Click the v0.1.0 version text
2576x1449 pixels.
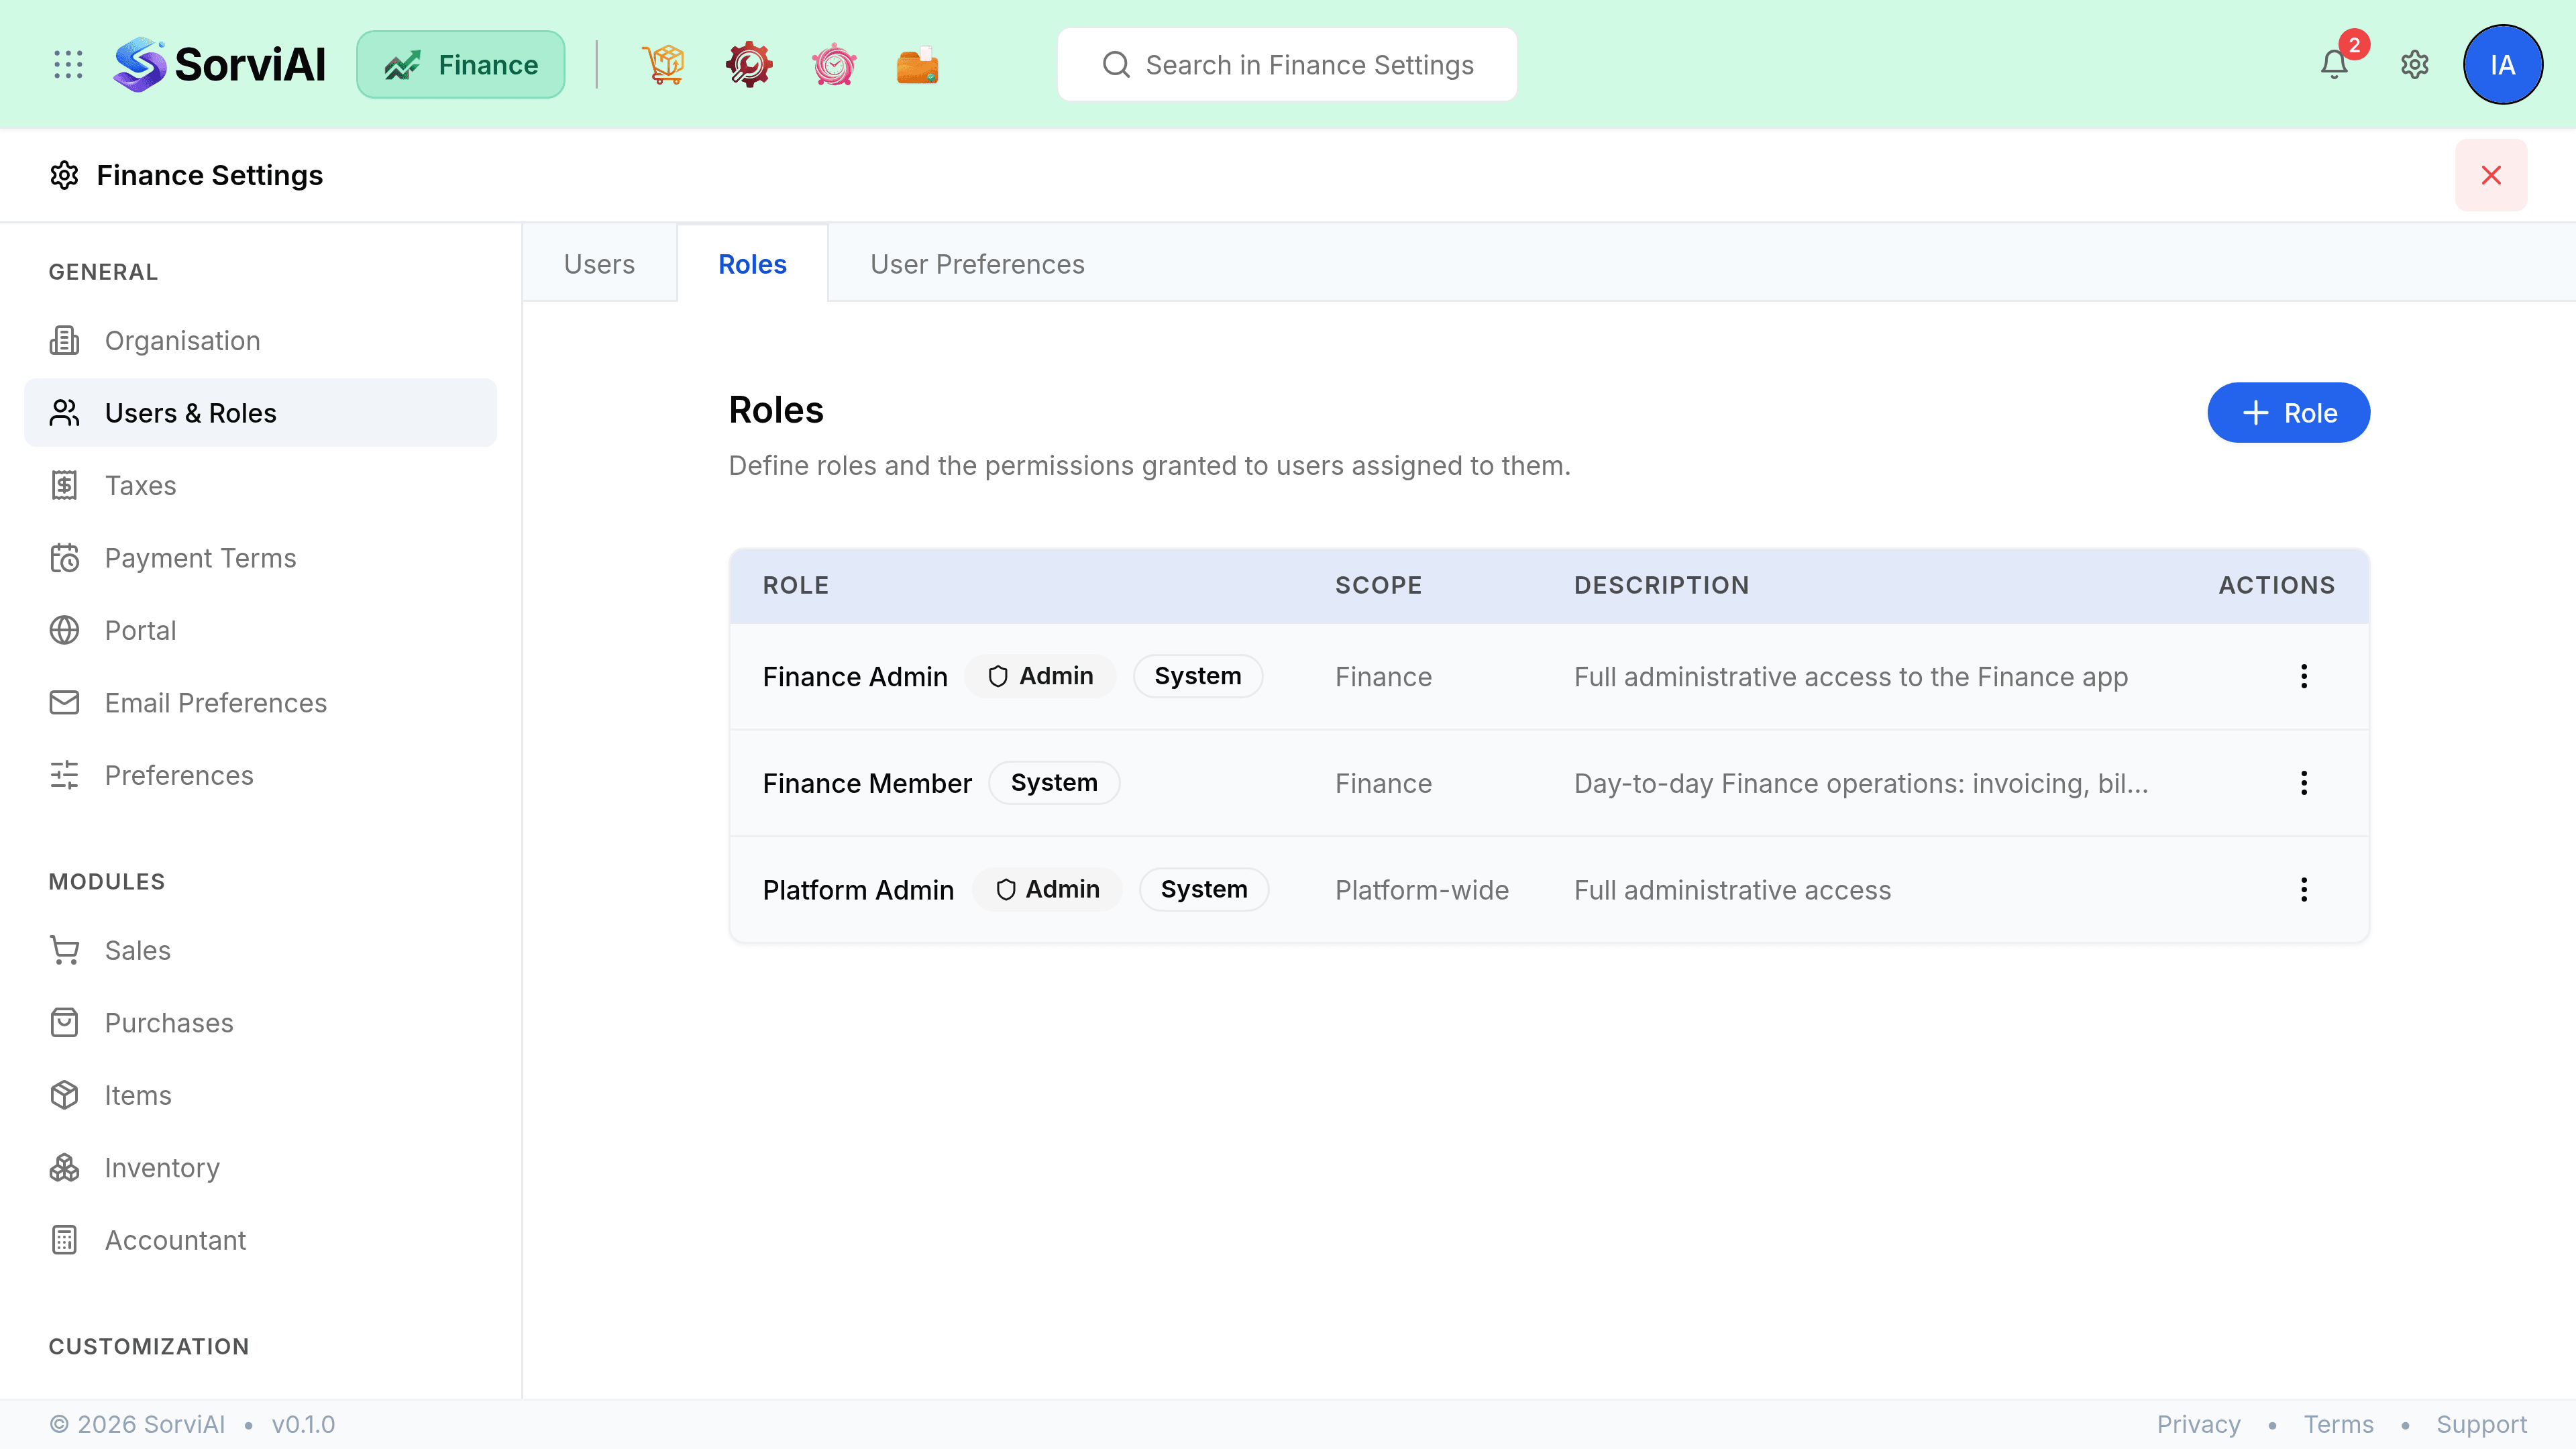(303, 1424)
